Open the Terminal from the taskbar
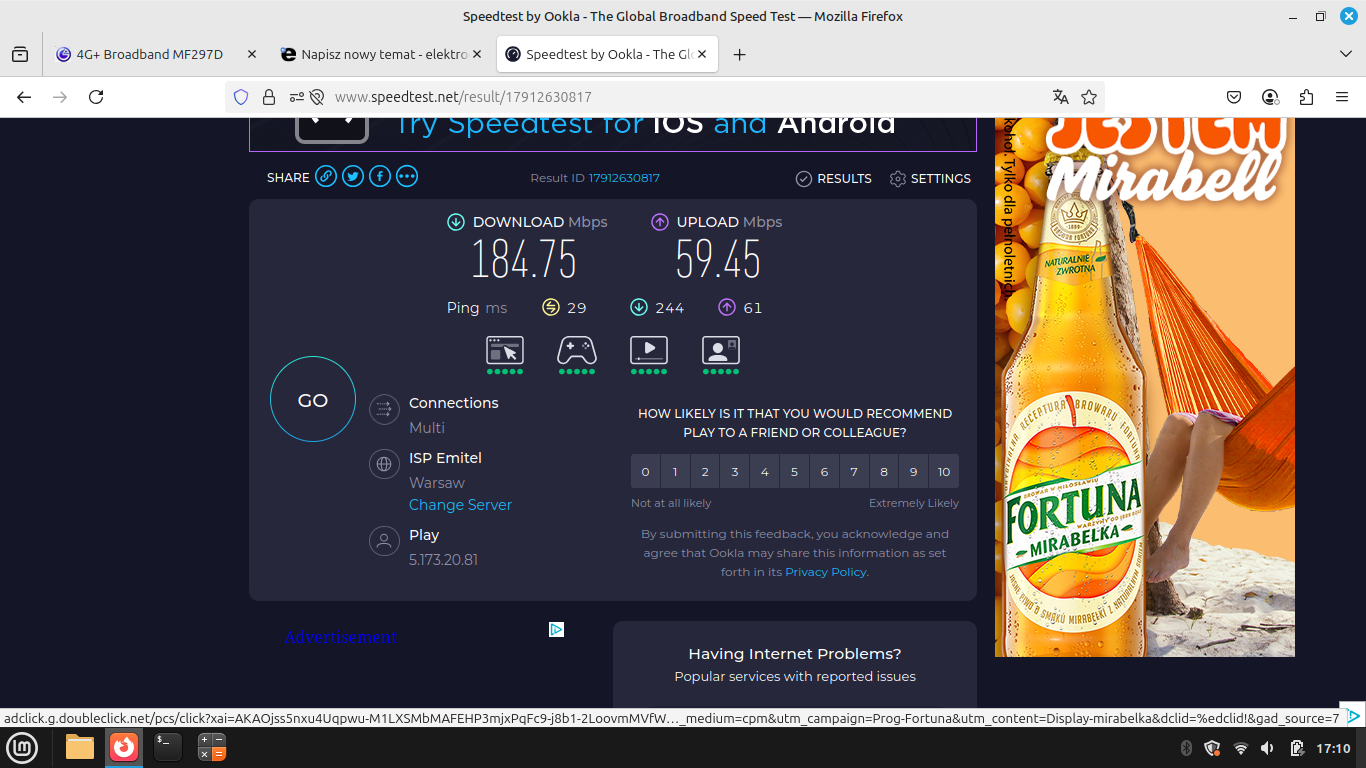1366x768 pixels. pos(167,747)
